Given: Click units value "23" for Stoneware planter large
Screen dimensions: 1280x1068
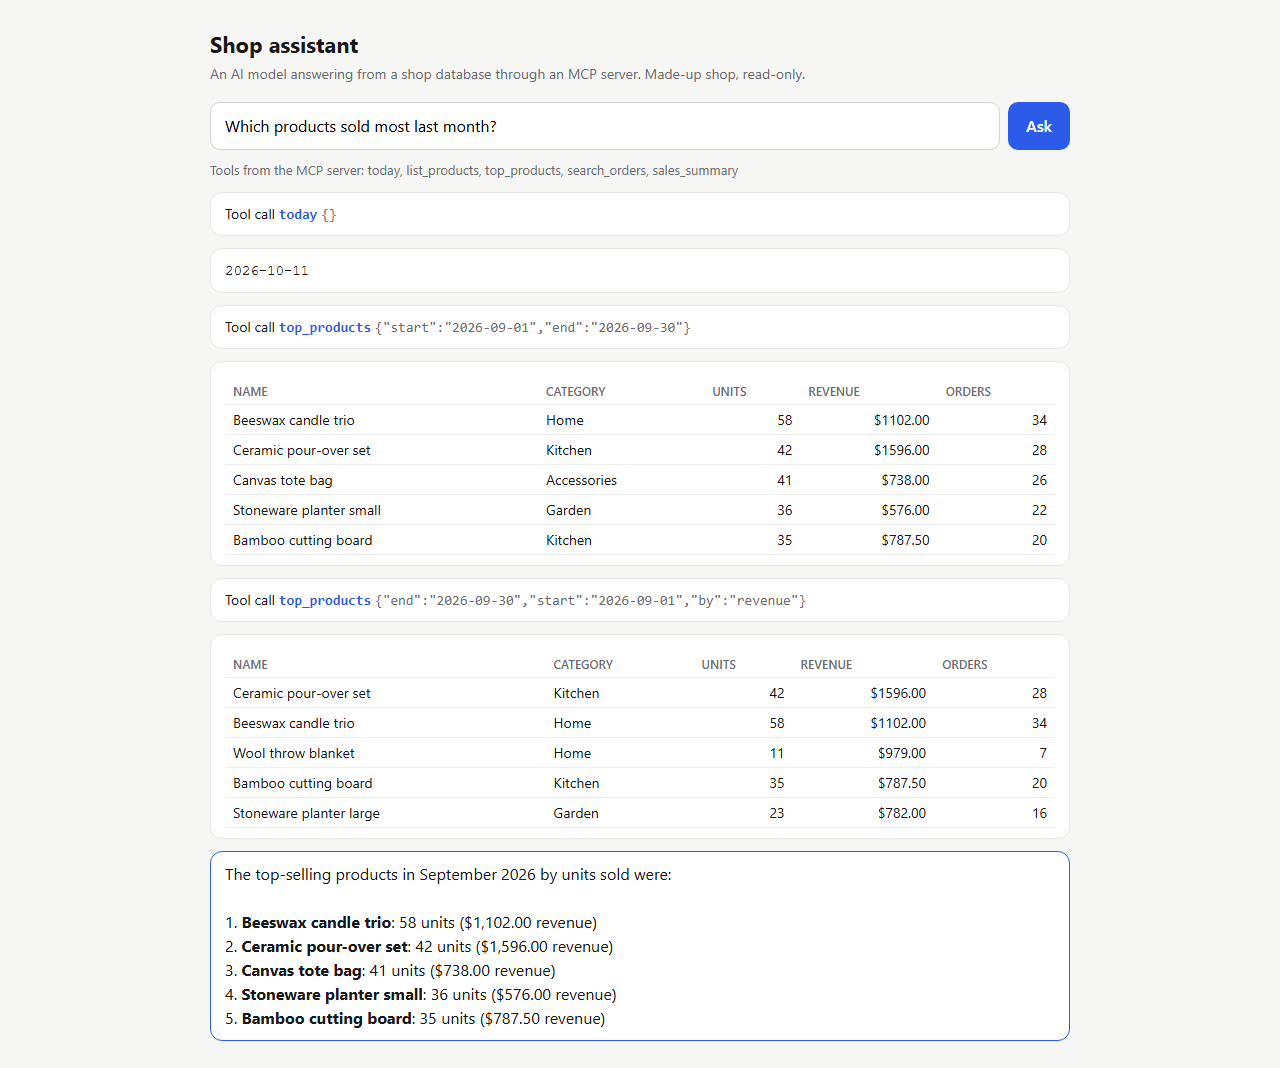Looking at the screenshot, I should click(x=777, y=813).
